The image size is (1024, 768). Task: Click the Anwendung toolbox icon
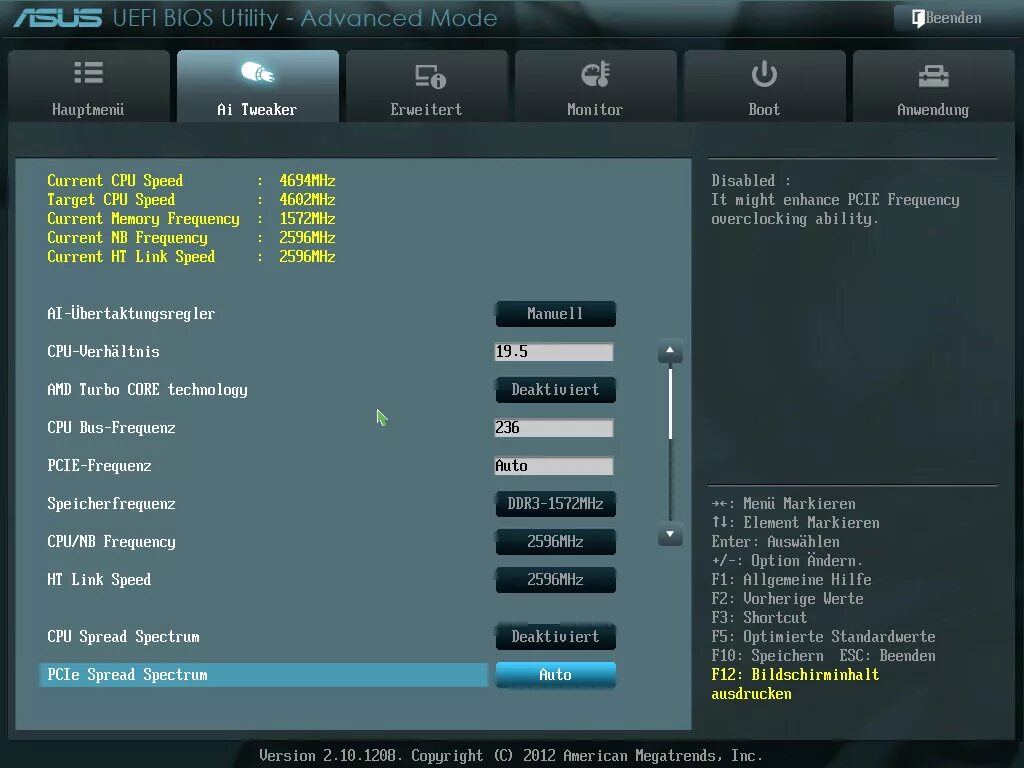tap(933, 76)
